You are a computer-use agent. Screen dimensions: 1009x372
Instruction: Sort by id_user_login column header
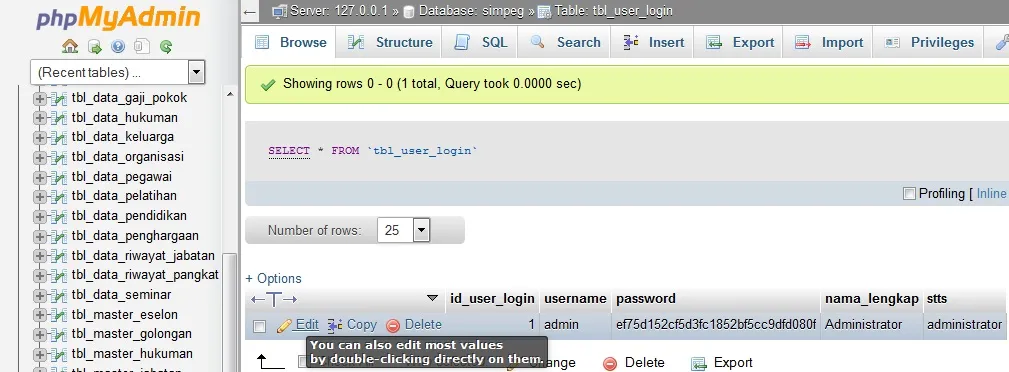pos(492,299)
